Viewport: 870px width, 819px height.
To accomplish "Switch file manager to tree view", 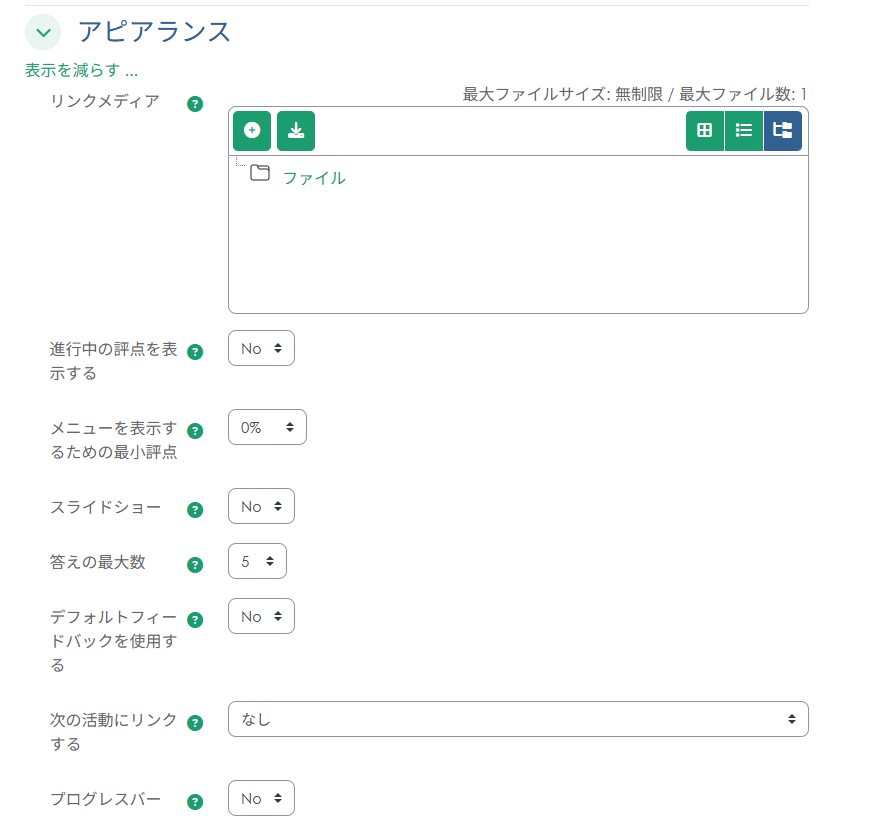I will pos(784,130).
